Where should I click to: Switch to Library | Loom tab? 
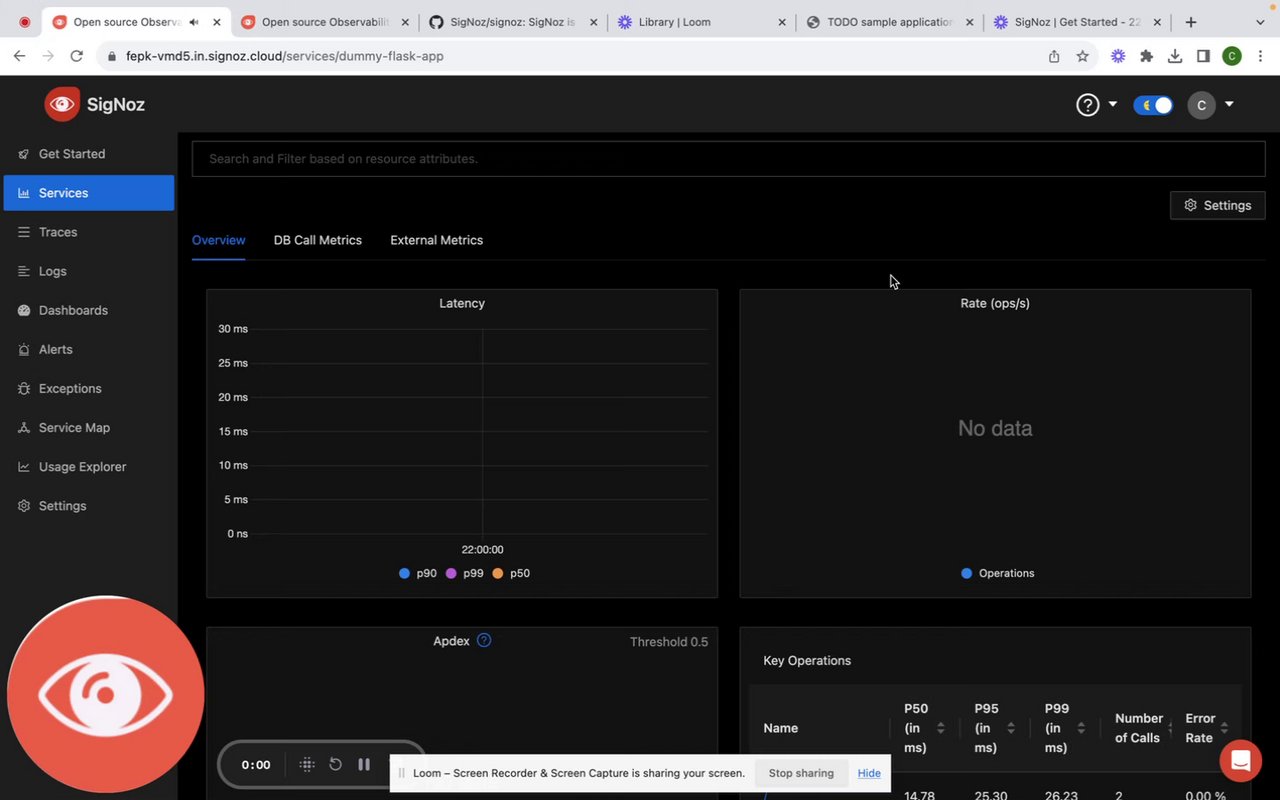coord(700,22)
